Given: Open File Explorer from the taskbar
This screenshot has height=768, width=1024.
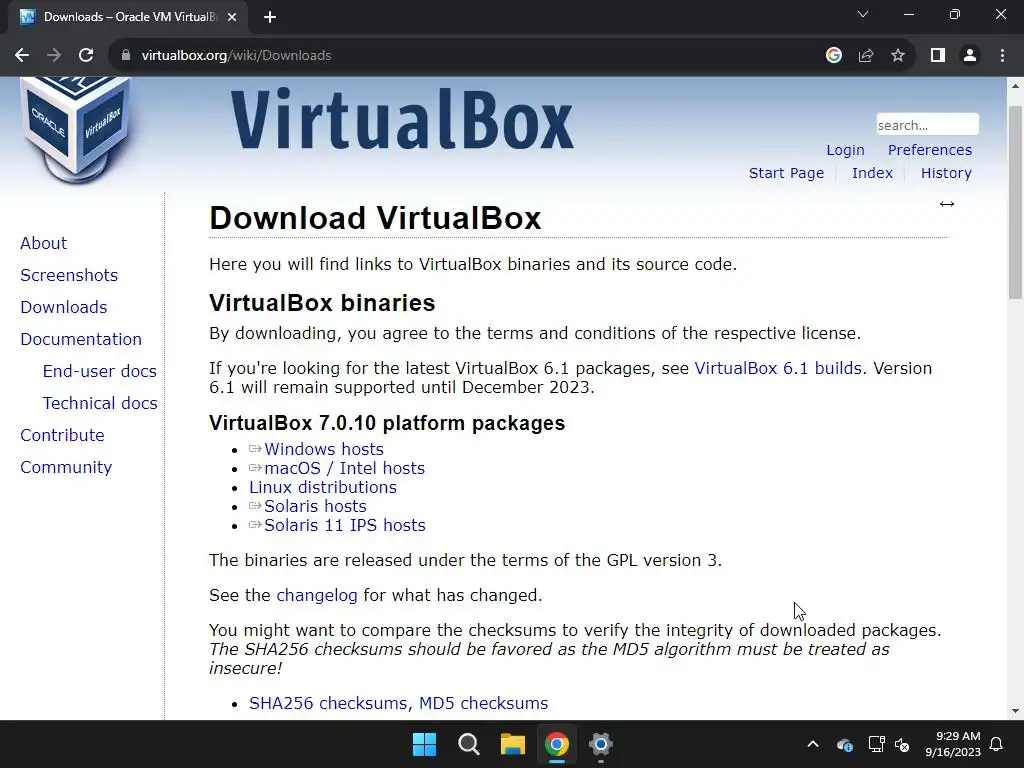Looking at the screenshot, I should coord(513,744).
